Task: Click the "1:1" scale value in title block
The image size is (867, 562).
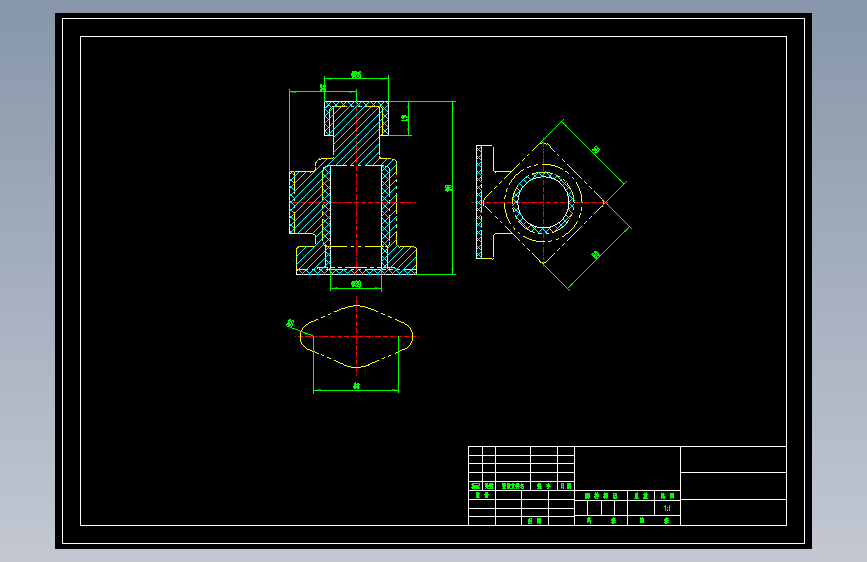Action: tap(667, 508)
